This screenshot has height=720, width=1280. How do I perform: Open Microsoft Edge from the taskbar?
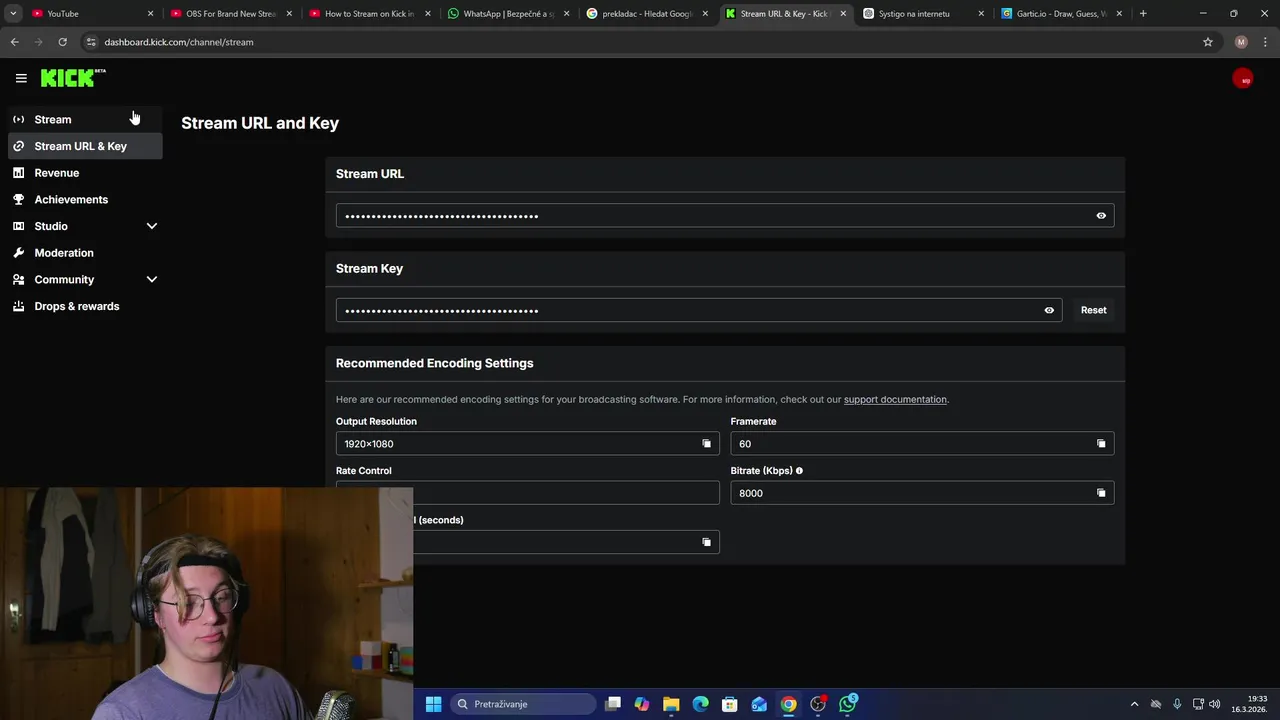(x=701, y=704)
